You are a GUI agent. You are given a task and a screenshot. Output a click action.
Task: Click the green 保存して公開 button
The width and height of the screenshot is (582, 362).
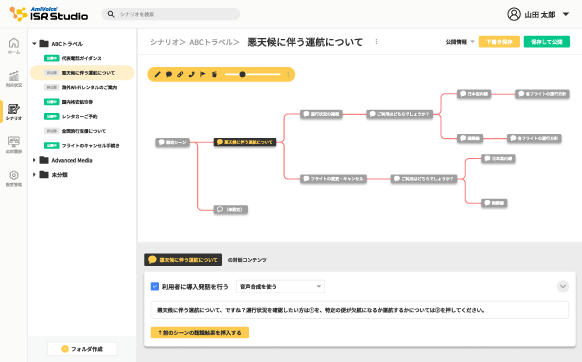546,42
